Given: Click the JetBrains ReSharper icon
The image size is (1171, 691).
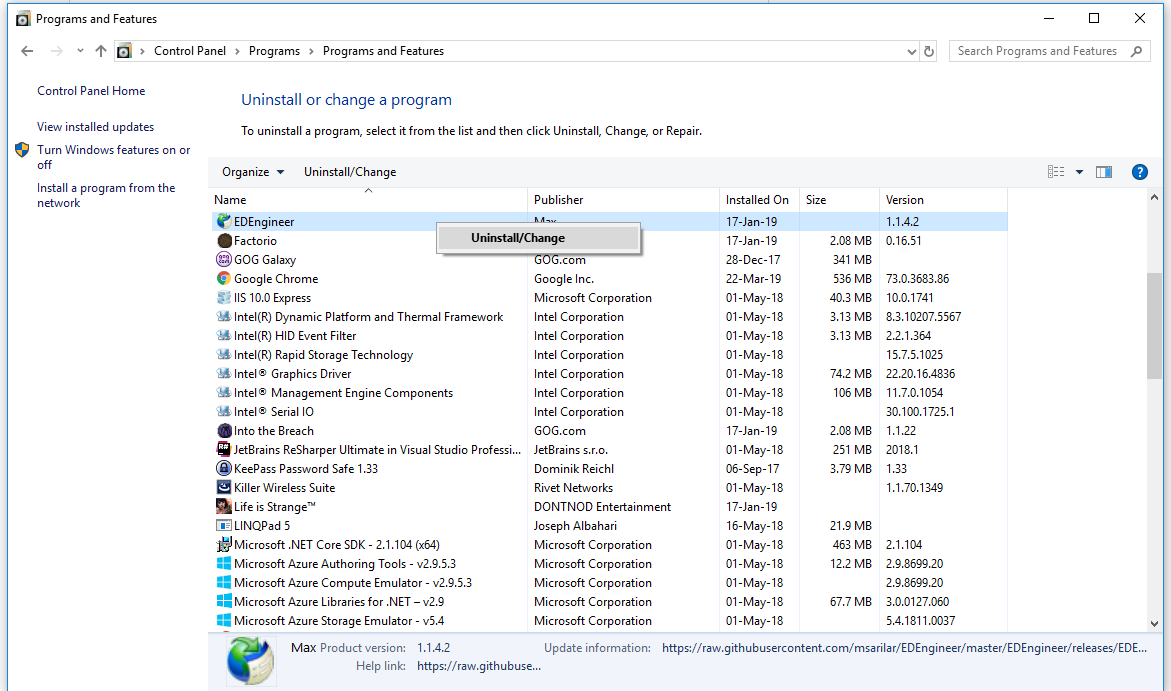Looking at the screenshot, I should pyautogui.click(x=223, y=449).
